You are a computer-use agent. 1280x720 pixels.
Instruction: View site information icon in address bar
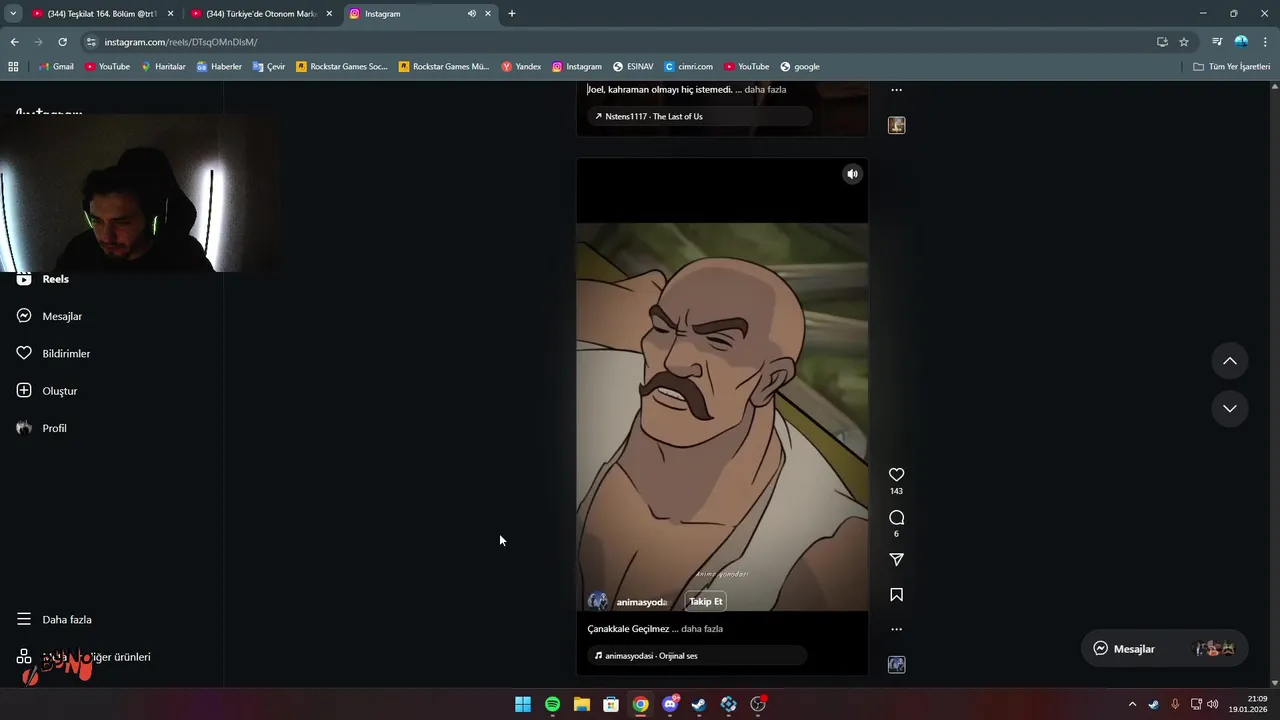click(x=91, y=42)
